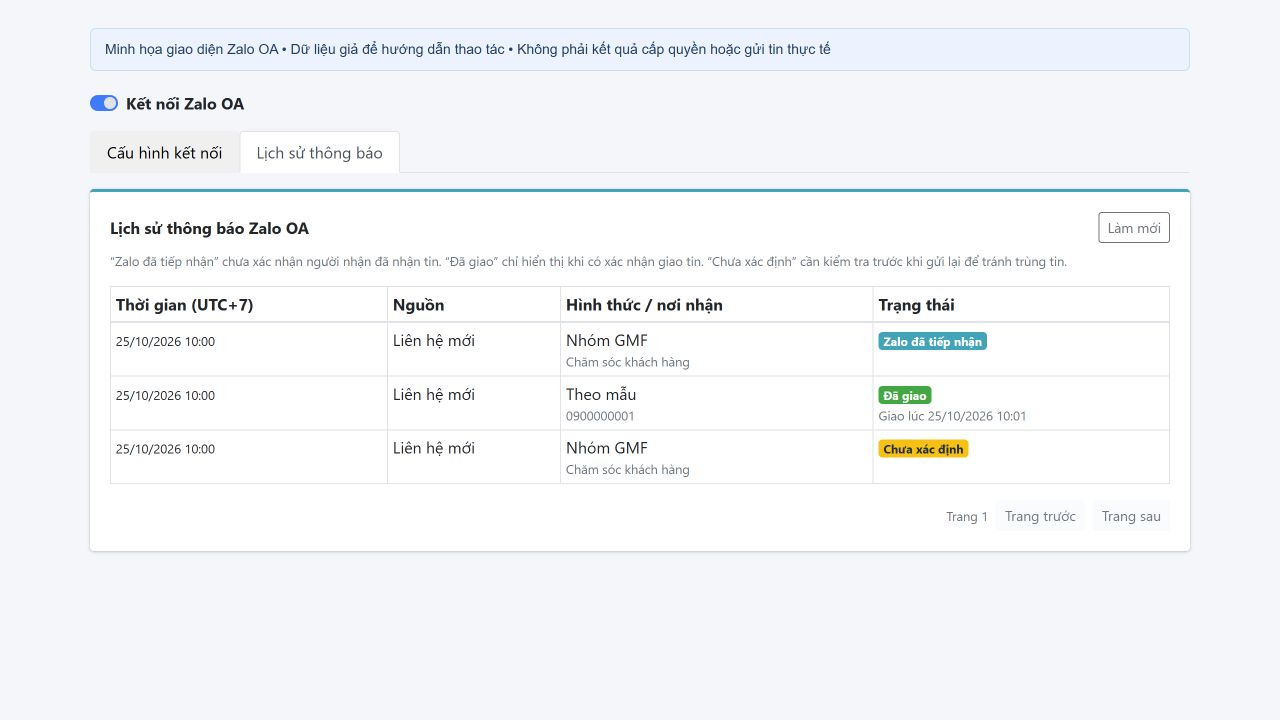Click the Kết nối Zalo OA label
Screen dimensions: 1280x720
coord(185,104)
